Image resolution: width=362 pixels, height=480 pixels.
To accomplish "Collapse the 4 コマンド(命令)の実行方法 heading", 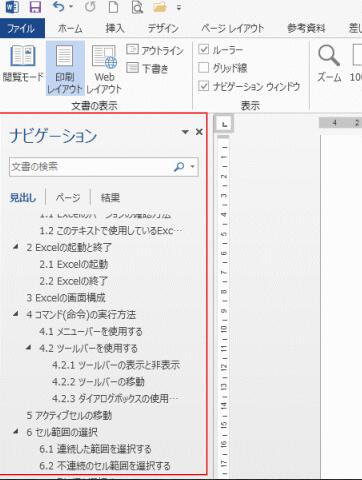I will click(x=15, y=314).
